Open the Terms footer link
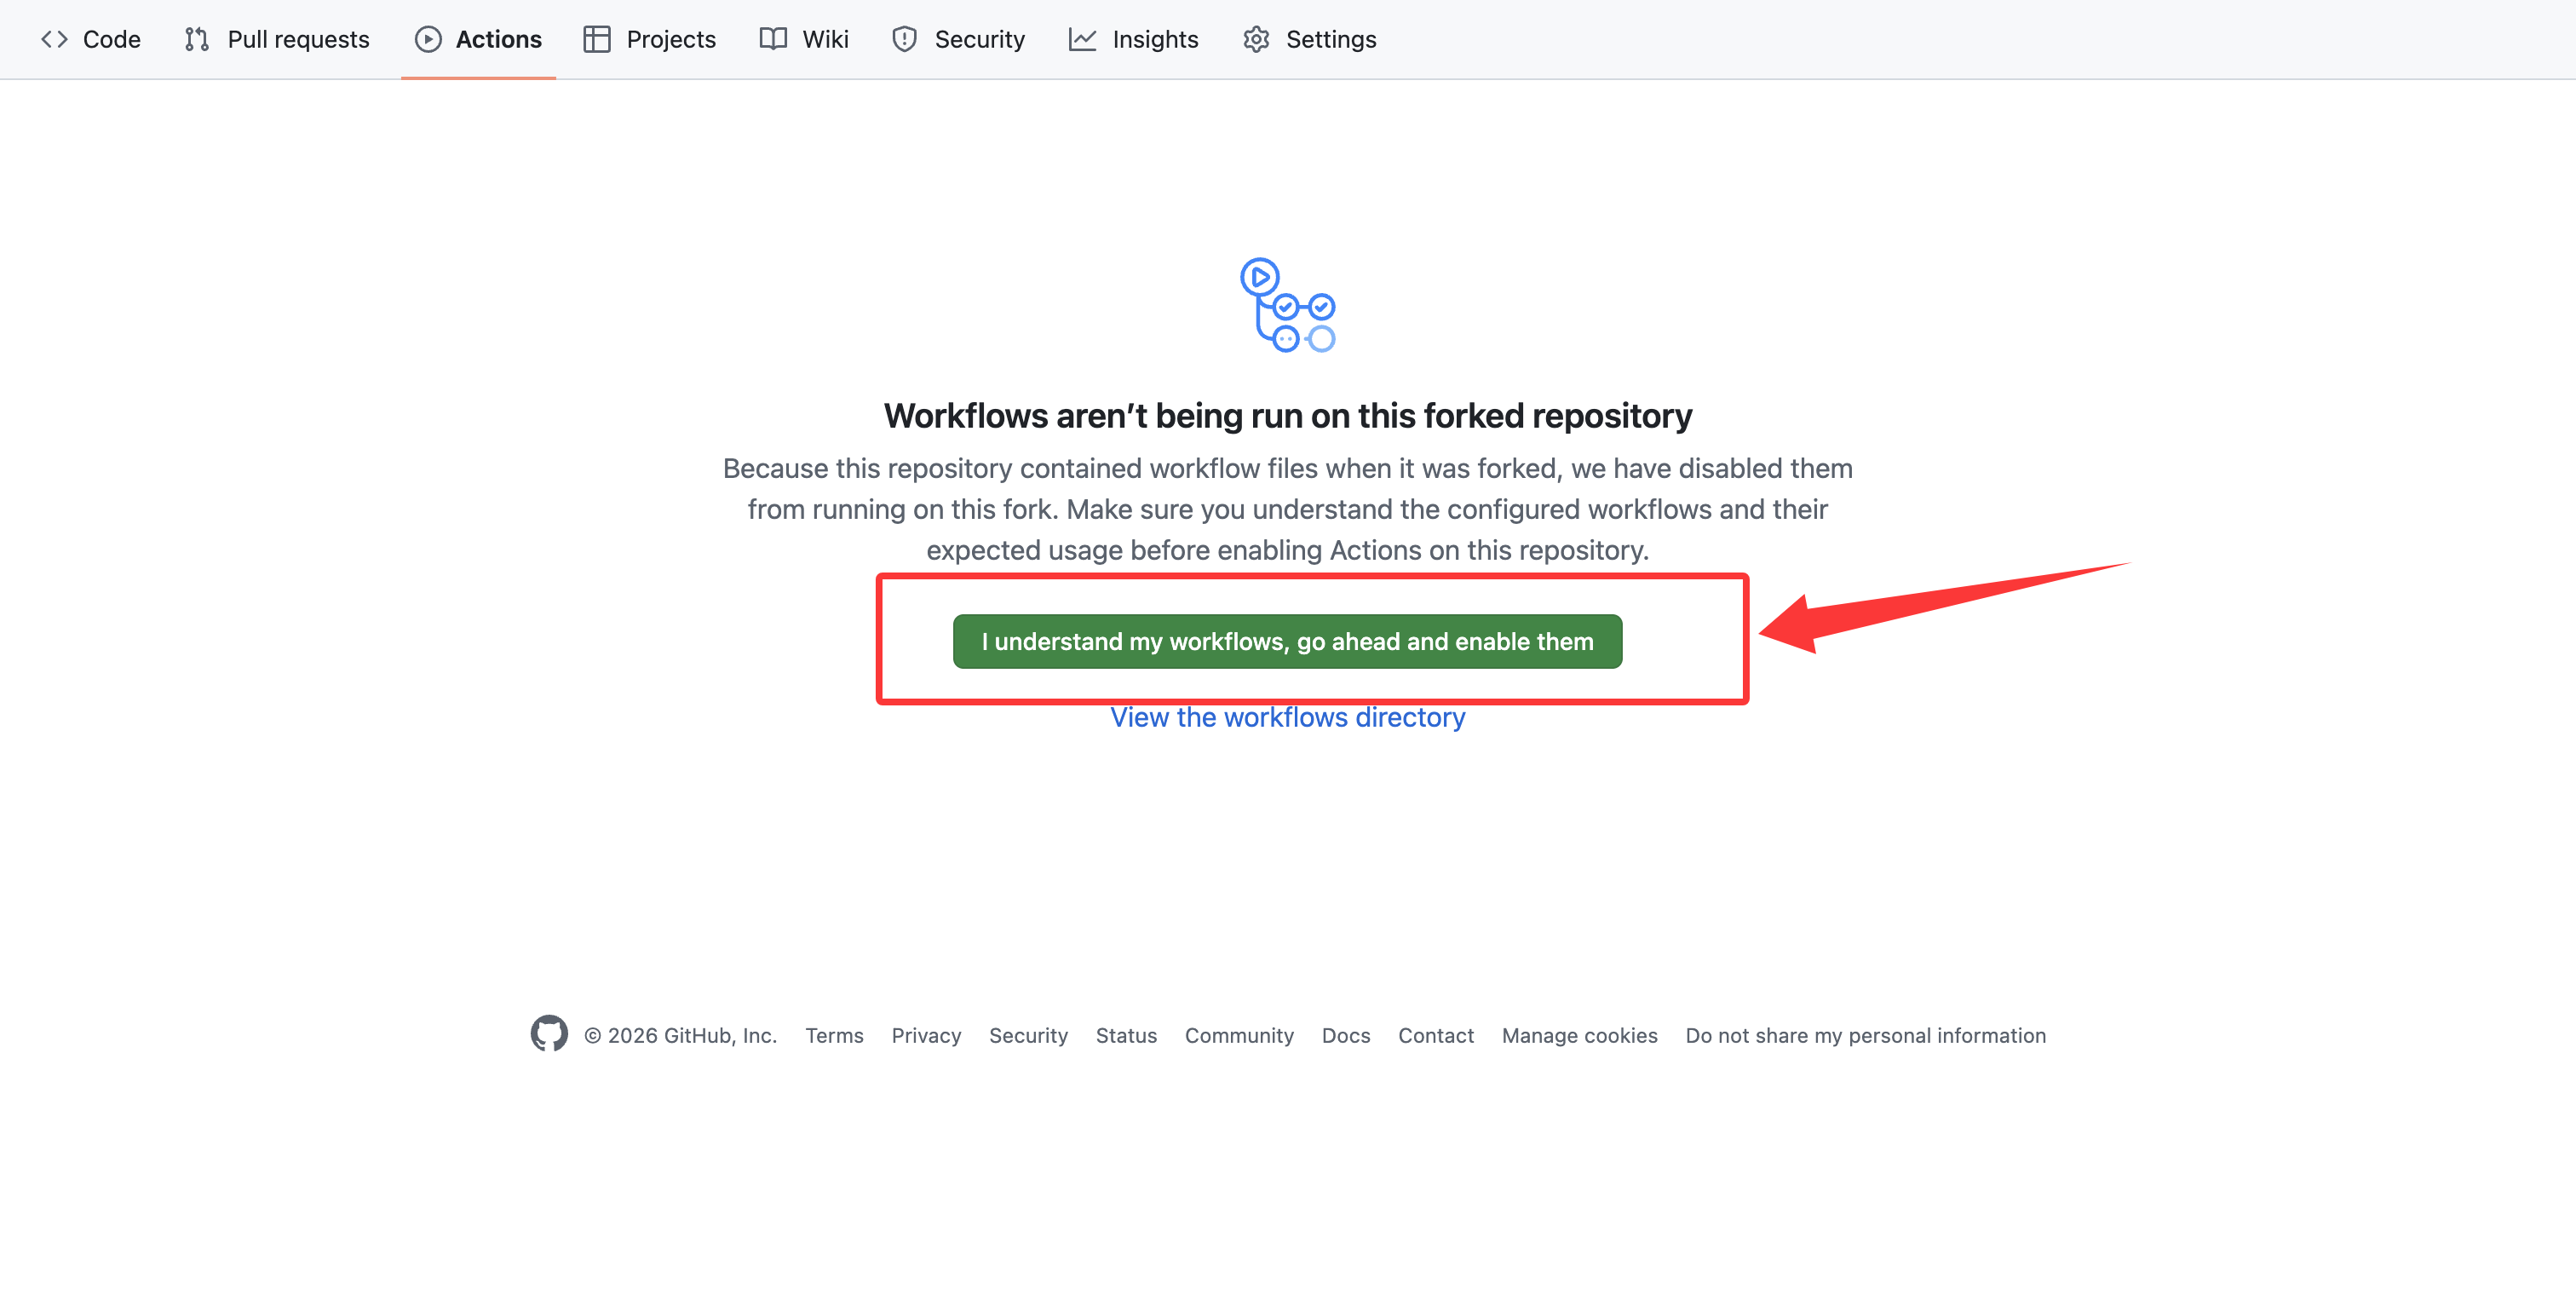Image resolution: width=2576 pixels, height=1312 pixels. (x=834, y=1035)
